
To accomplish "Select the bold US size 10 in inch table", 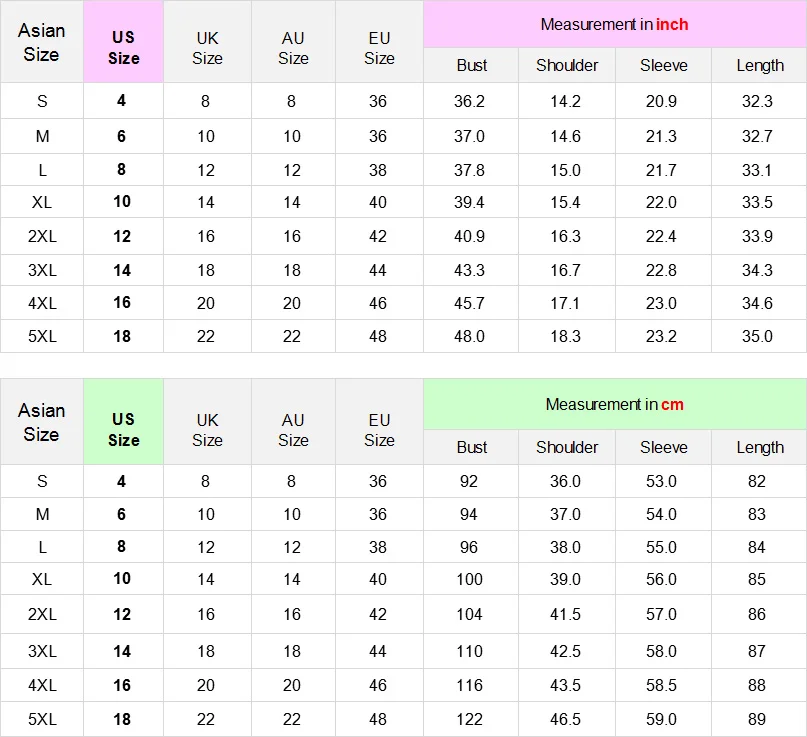I will [x=122, y=201].
